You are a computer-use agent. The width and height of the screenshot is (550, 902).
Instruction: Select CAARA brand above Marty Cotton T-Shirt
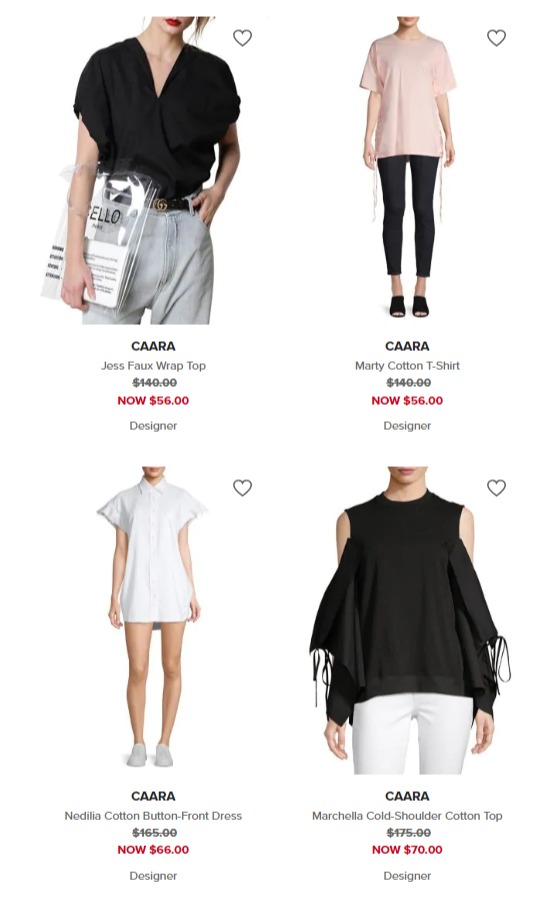[x=407, y=346]
